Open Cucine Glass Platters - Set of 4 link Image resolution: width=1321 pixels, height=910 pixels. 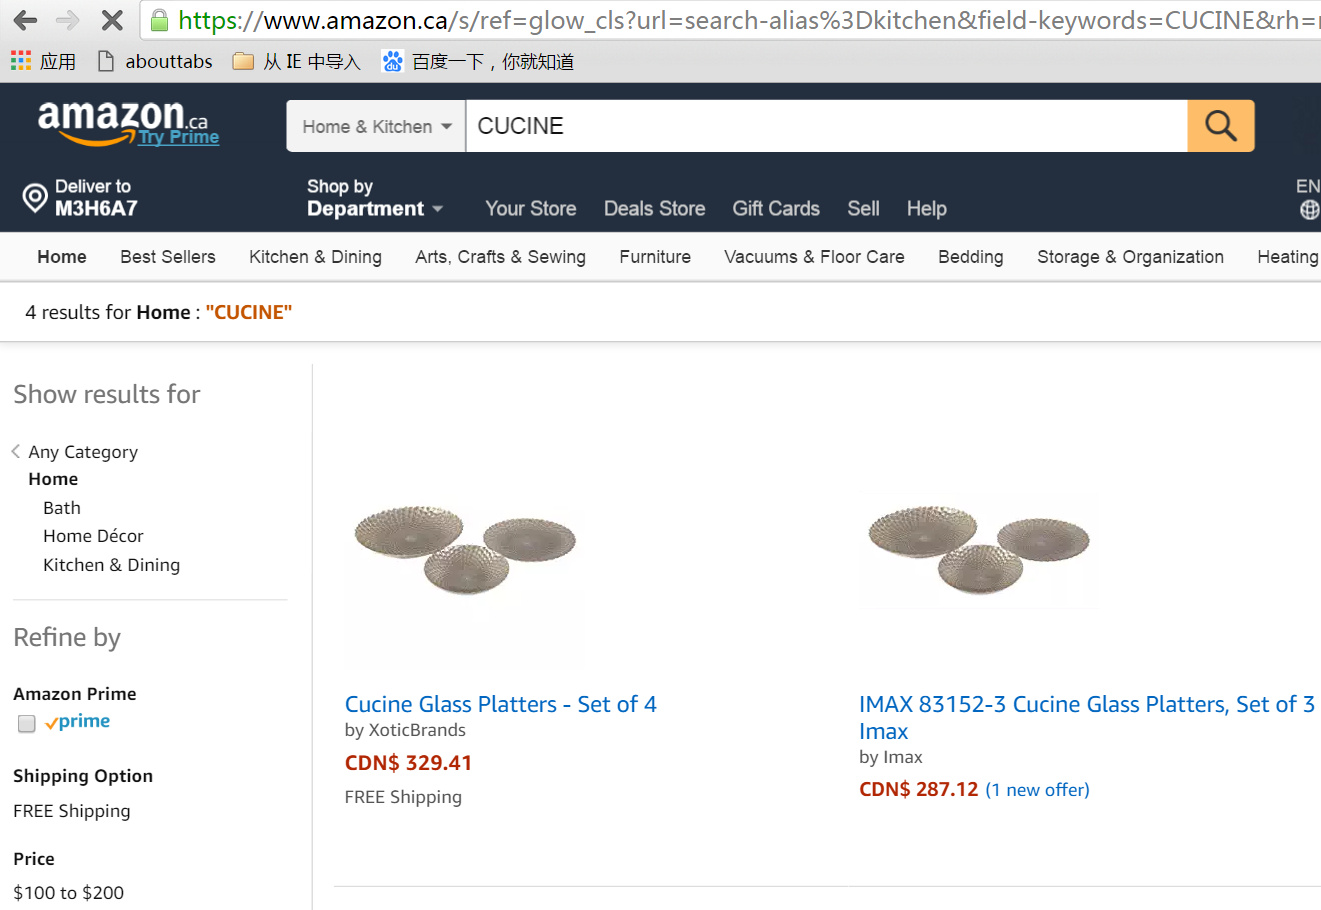[x=500, y=704]
